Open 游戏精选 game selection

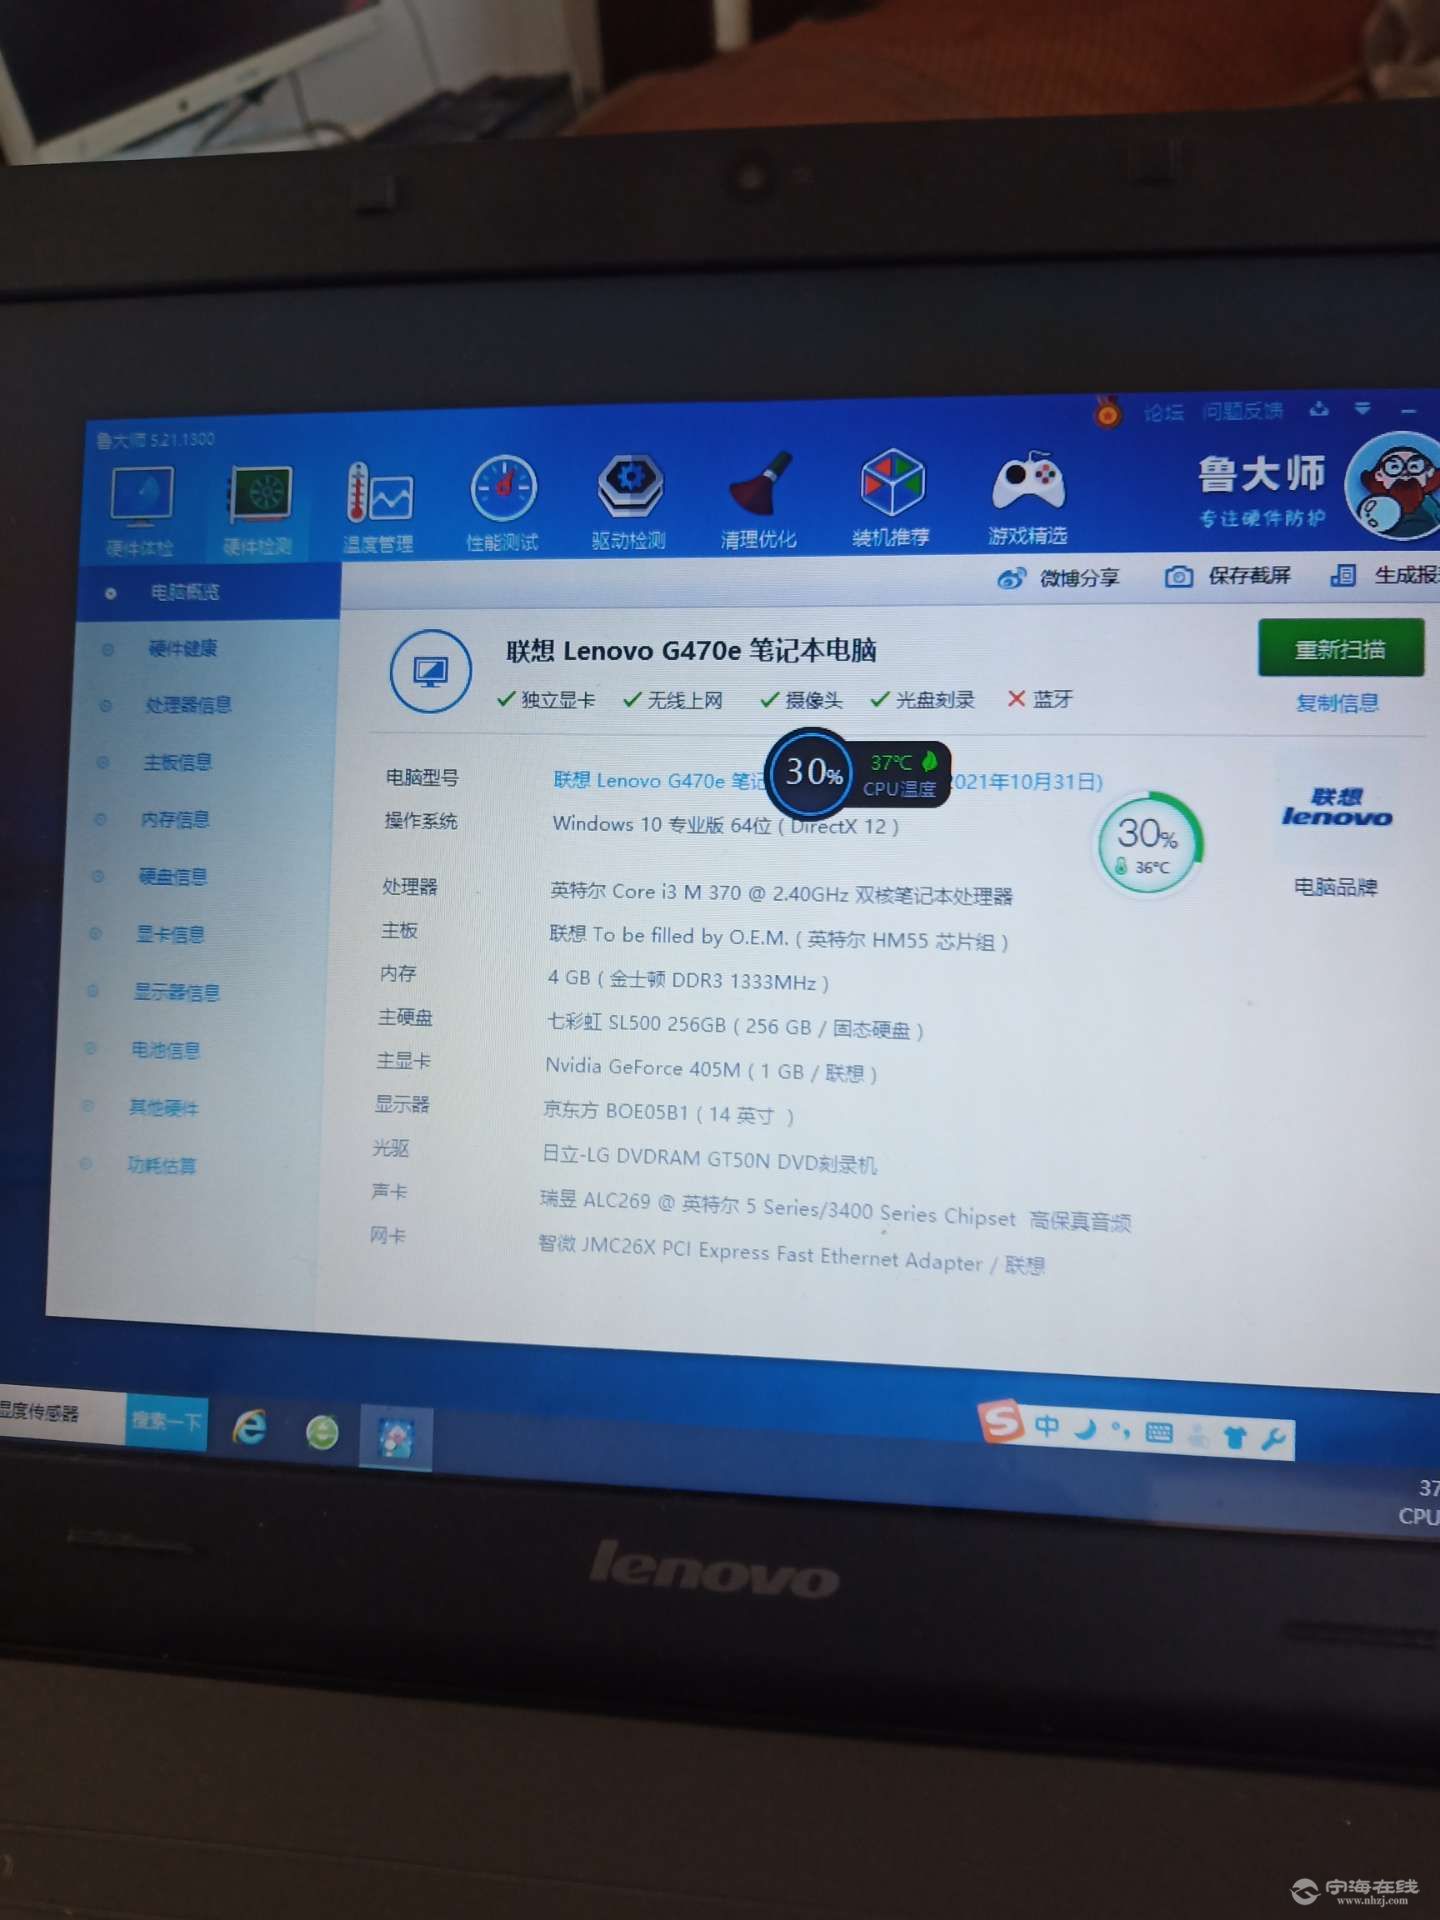point(1028,497)
